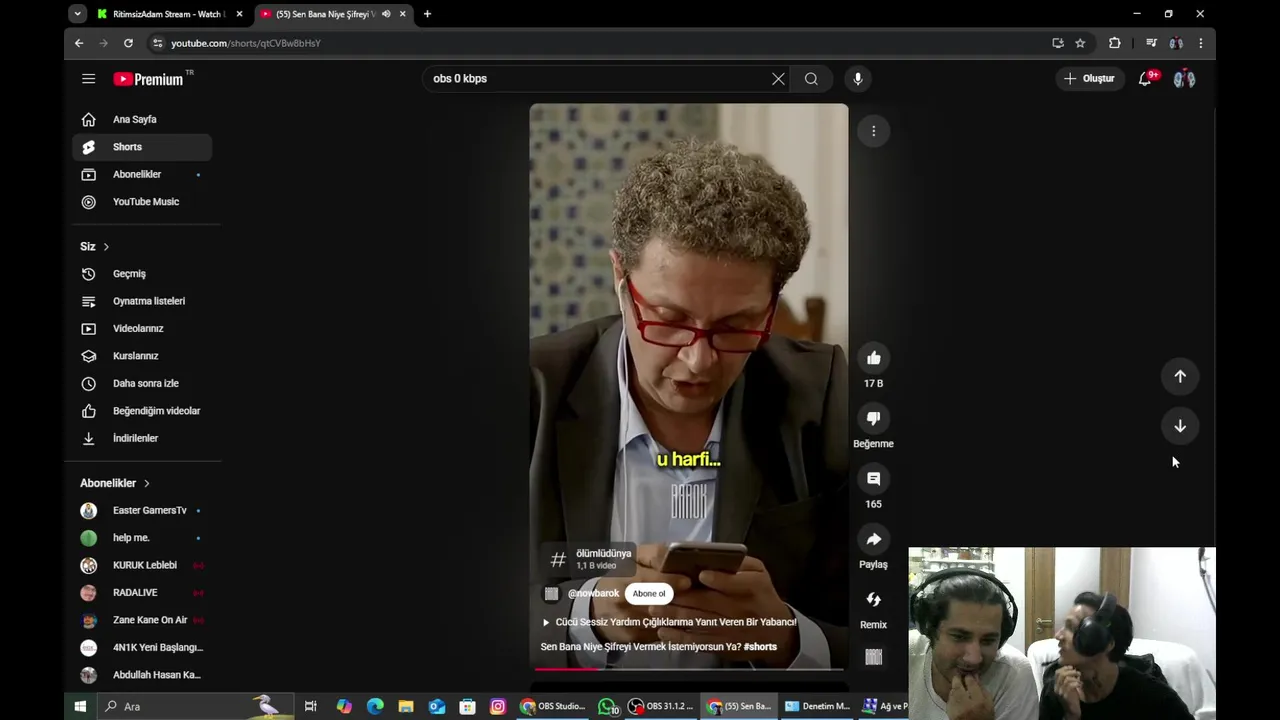Open the 4N1K Yeni Başlangı... channel
Screen dimensions: 1280x720
point(142,647)
